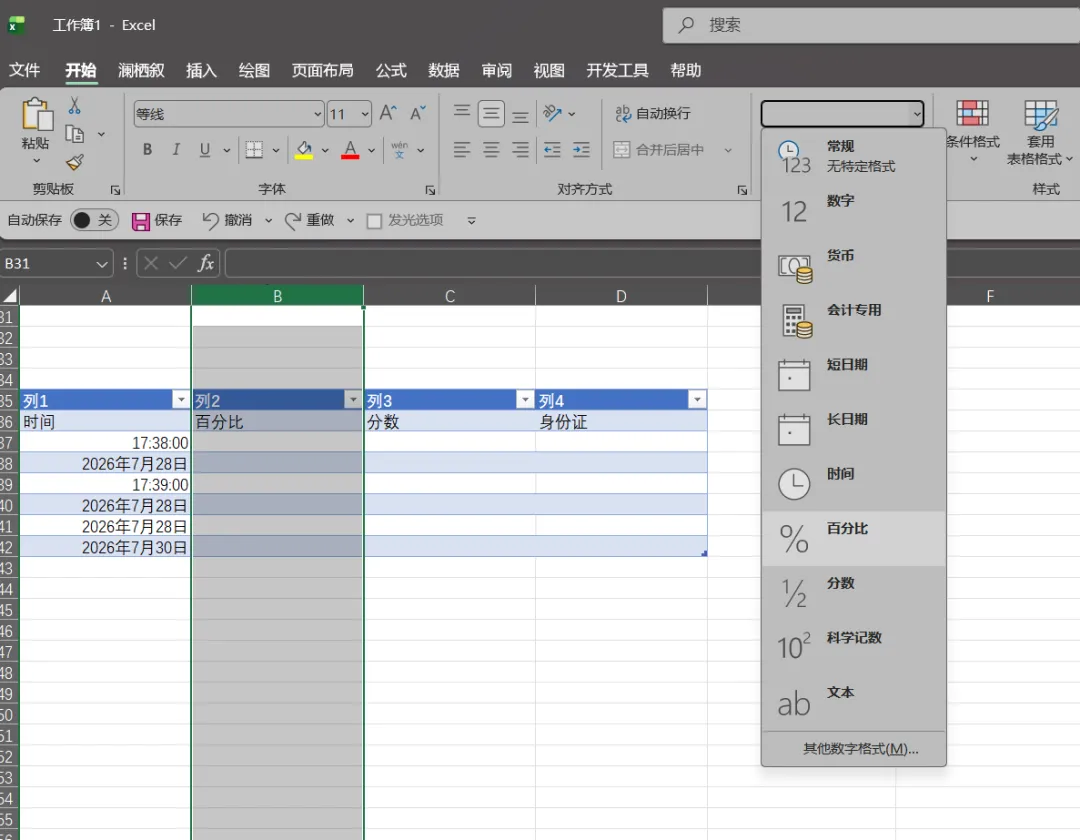Choose 科学记数 number format
1080x840 pixels.
853,648
